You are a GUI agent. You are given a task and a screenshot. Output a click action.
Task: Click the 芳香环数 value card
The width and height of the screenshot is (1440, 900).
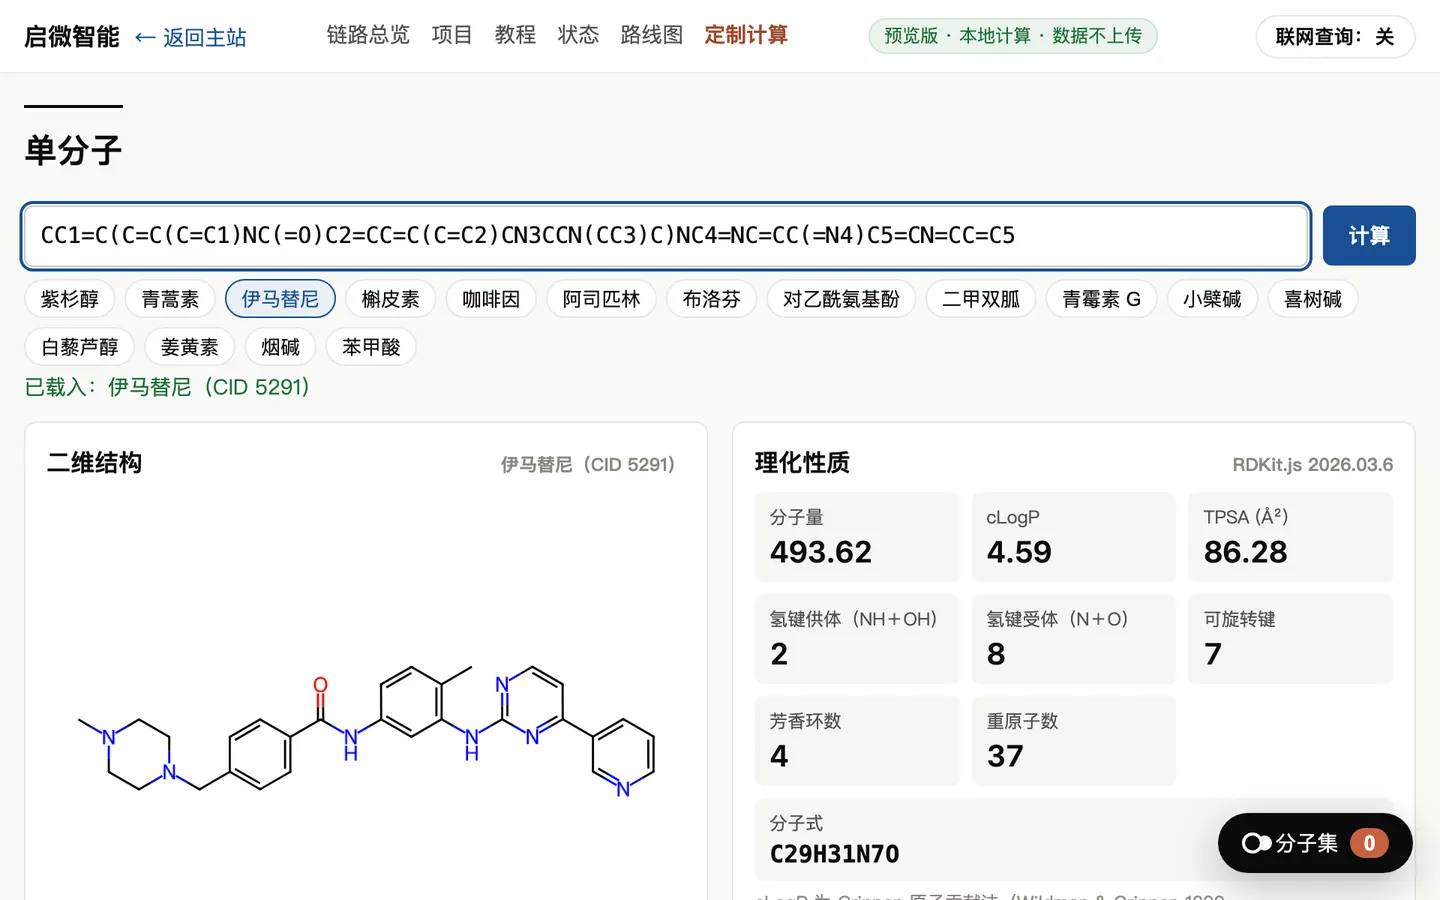click(x=857, y=741)
